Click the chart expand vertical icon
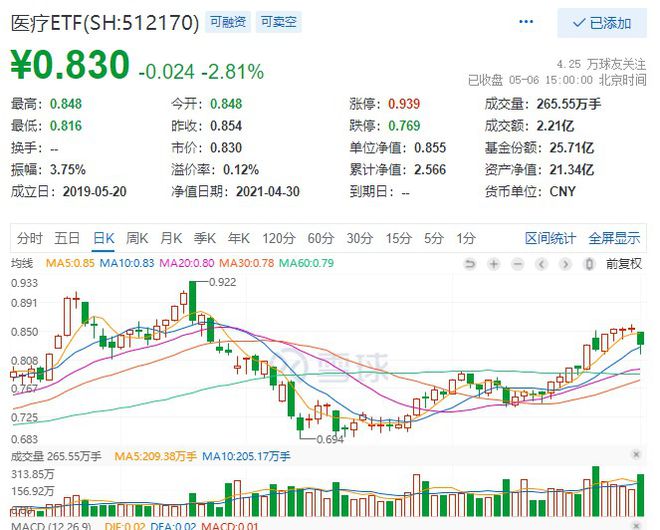 pos(590,264)
